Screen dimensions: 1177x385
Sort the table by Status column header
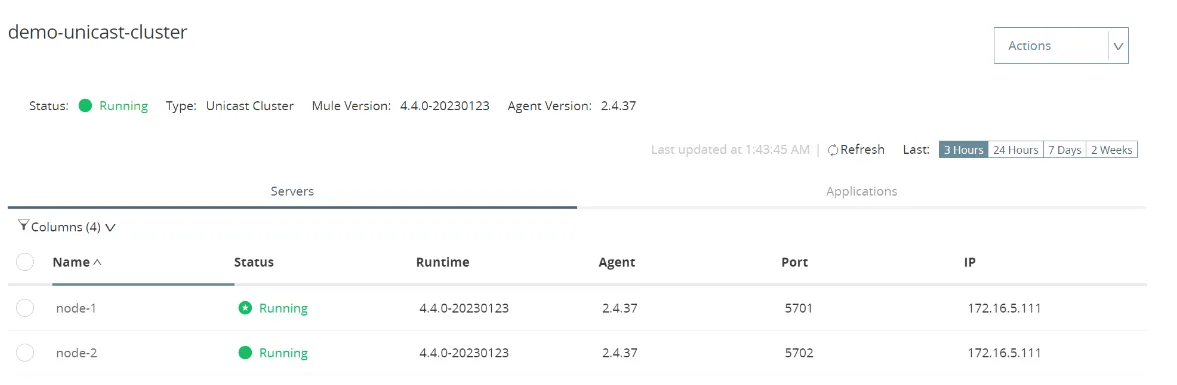(254, 263)
